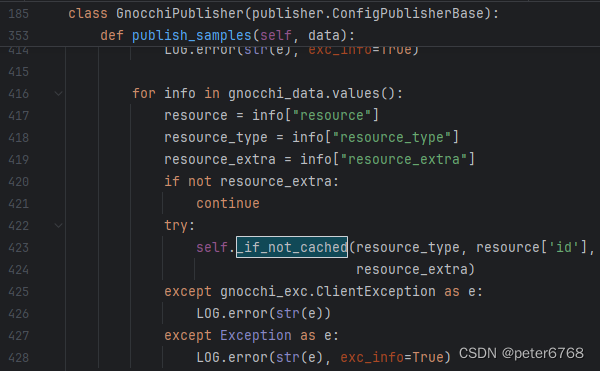Image resolution: width=600 pixels, height=371 pixels.
Task: Click line number 185 in sticky header
Action: pyautogui.click(x=19, y=14)
